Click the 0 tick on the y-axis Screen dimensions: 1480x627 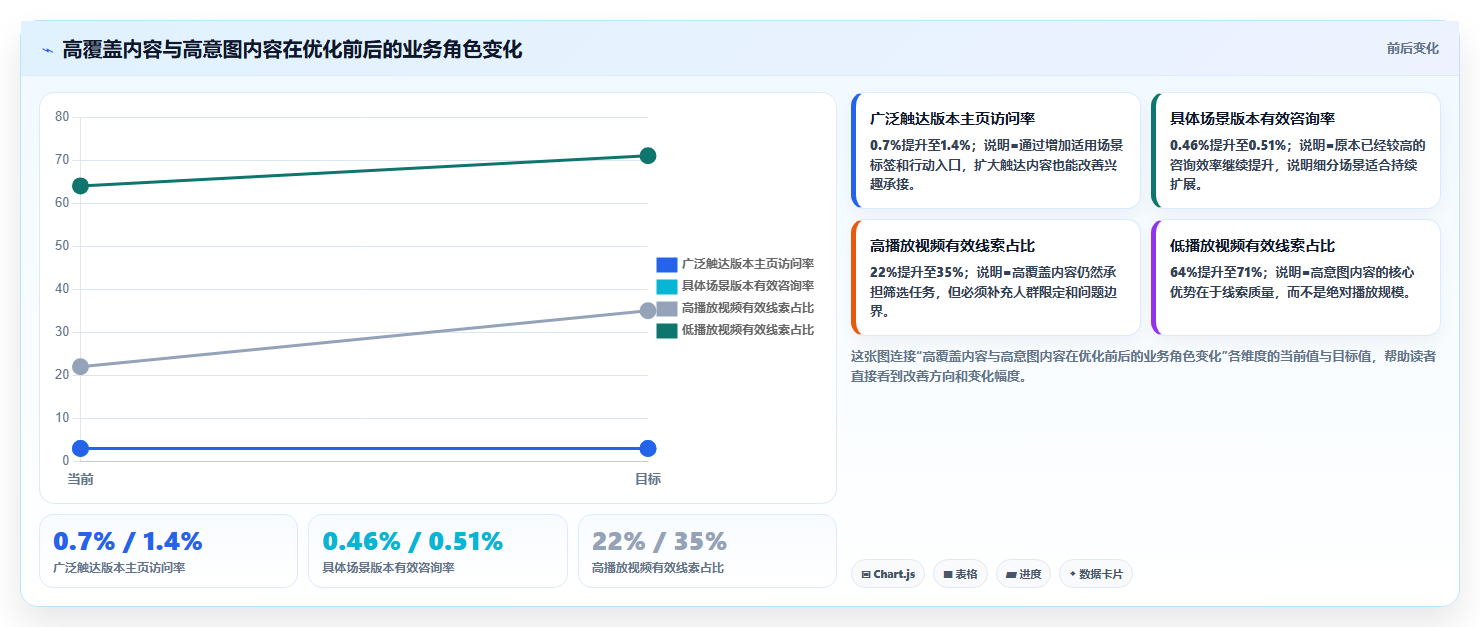coord(66,461)
